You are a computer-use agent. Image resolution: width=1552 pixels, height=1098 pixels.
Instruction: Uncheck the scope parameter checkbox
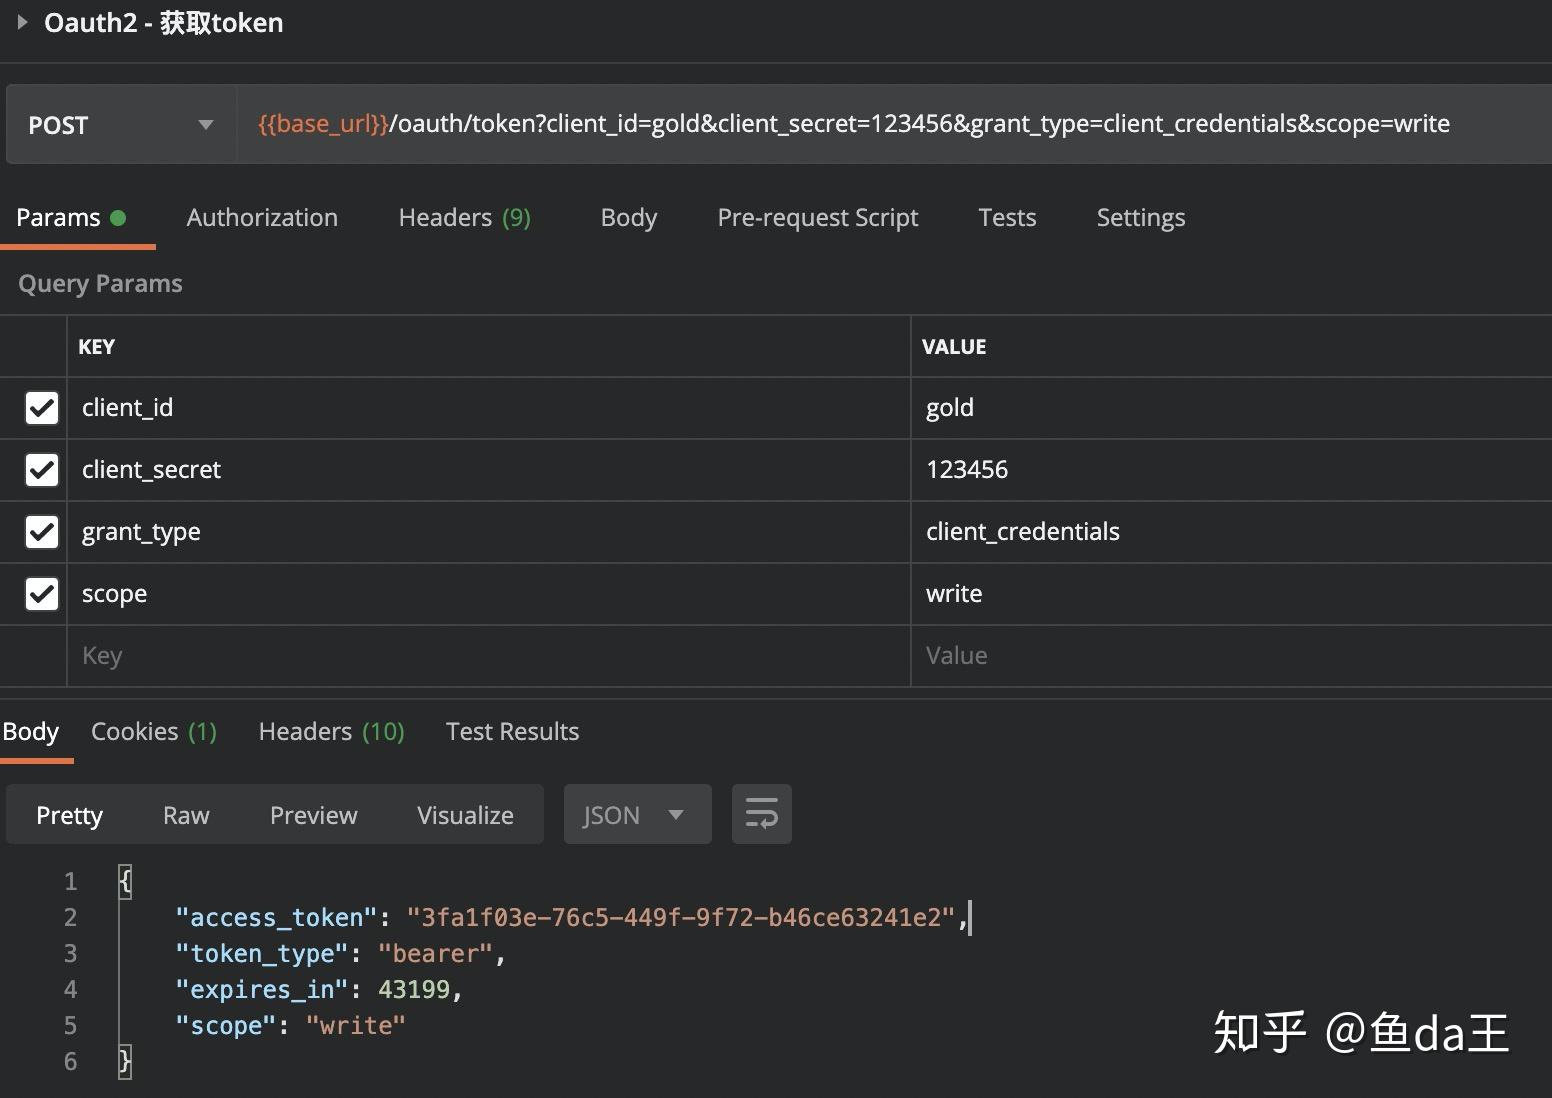click(x=42, y=594)
